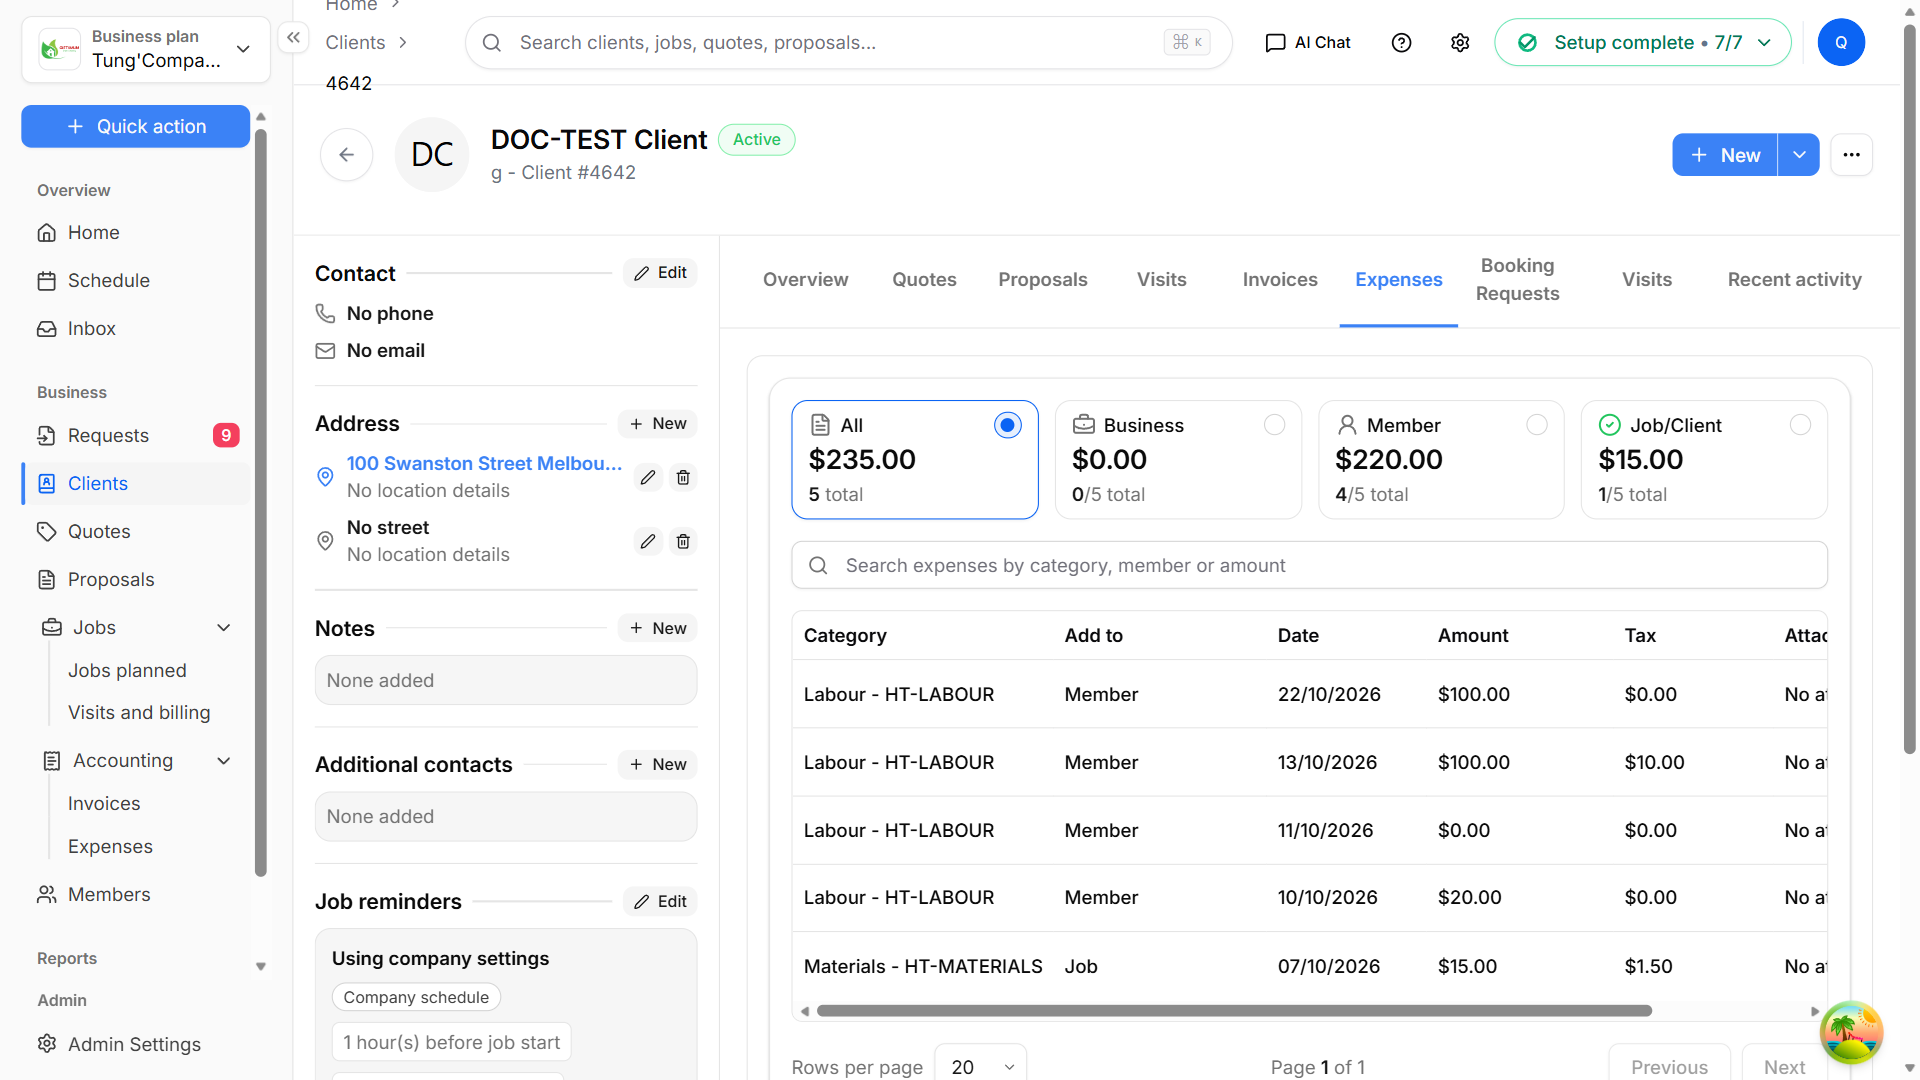
Task: Select the All expenses radio filter
Action: (x=1007, y=425)
